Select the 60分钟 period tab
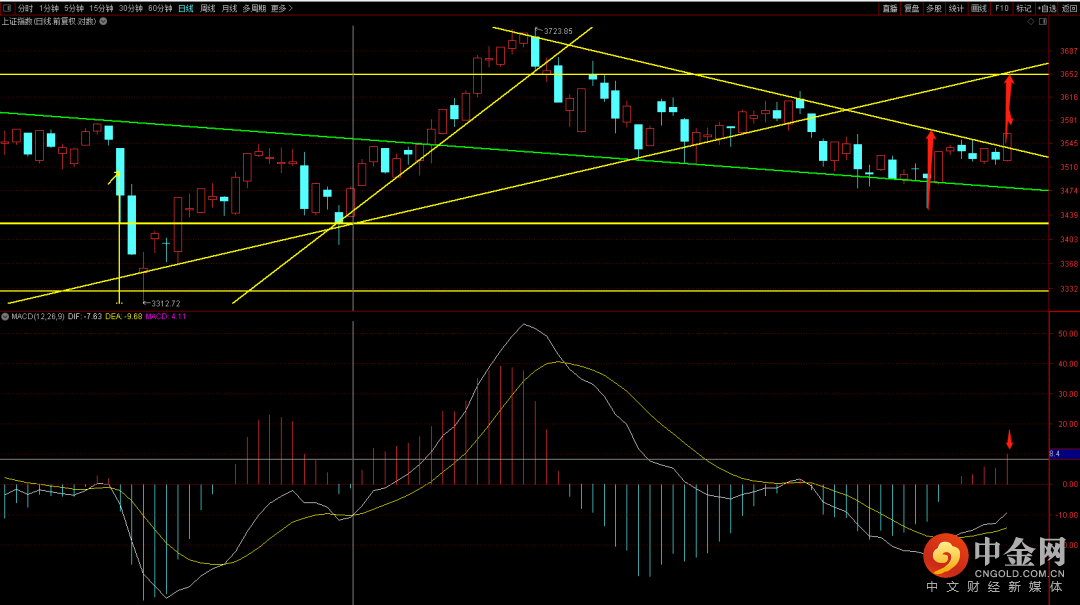Image resolution: width=1080 pixels, height=605 pixels. click(x=160, y=8)
